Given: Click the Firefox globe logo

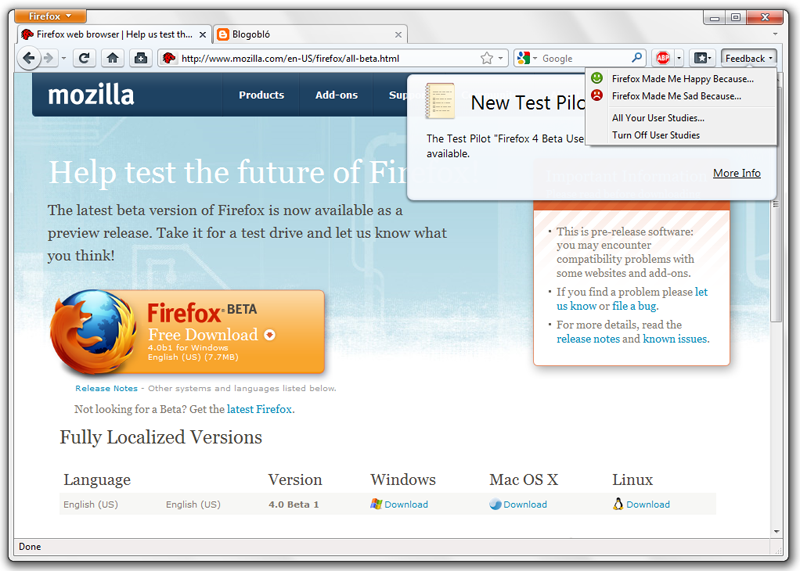Looking at the screenshot, I should point(94,332).
